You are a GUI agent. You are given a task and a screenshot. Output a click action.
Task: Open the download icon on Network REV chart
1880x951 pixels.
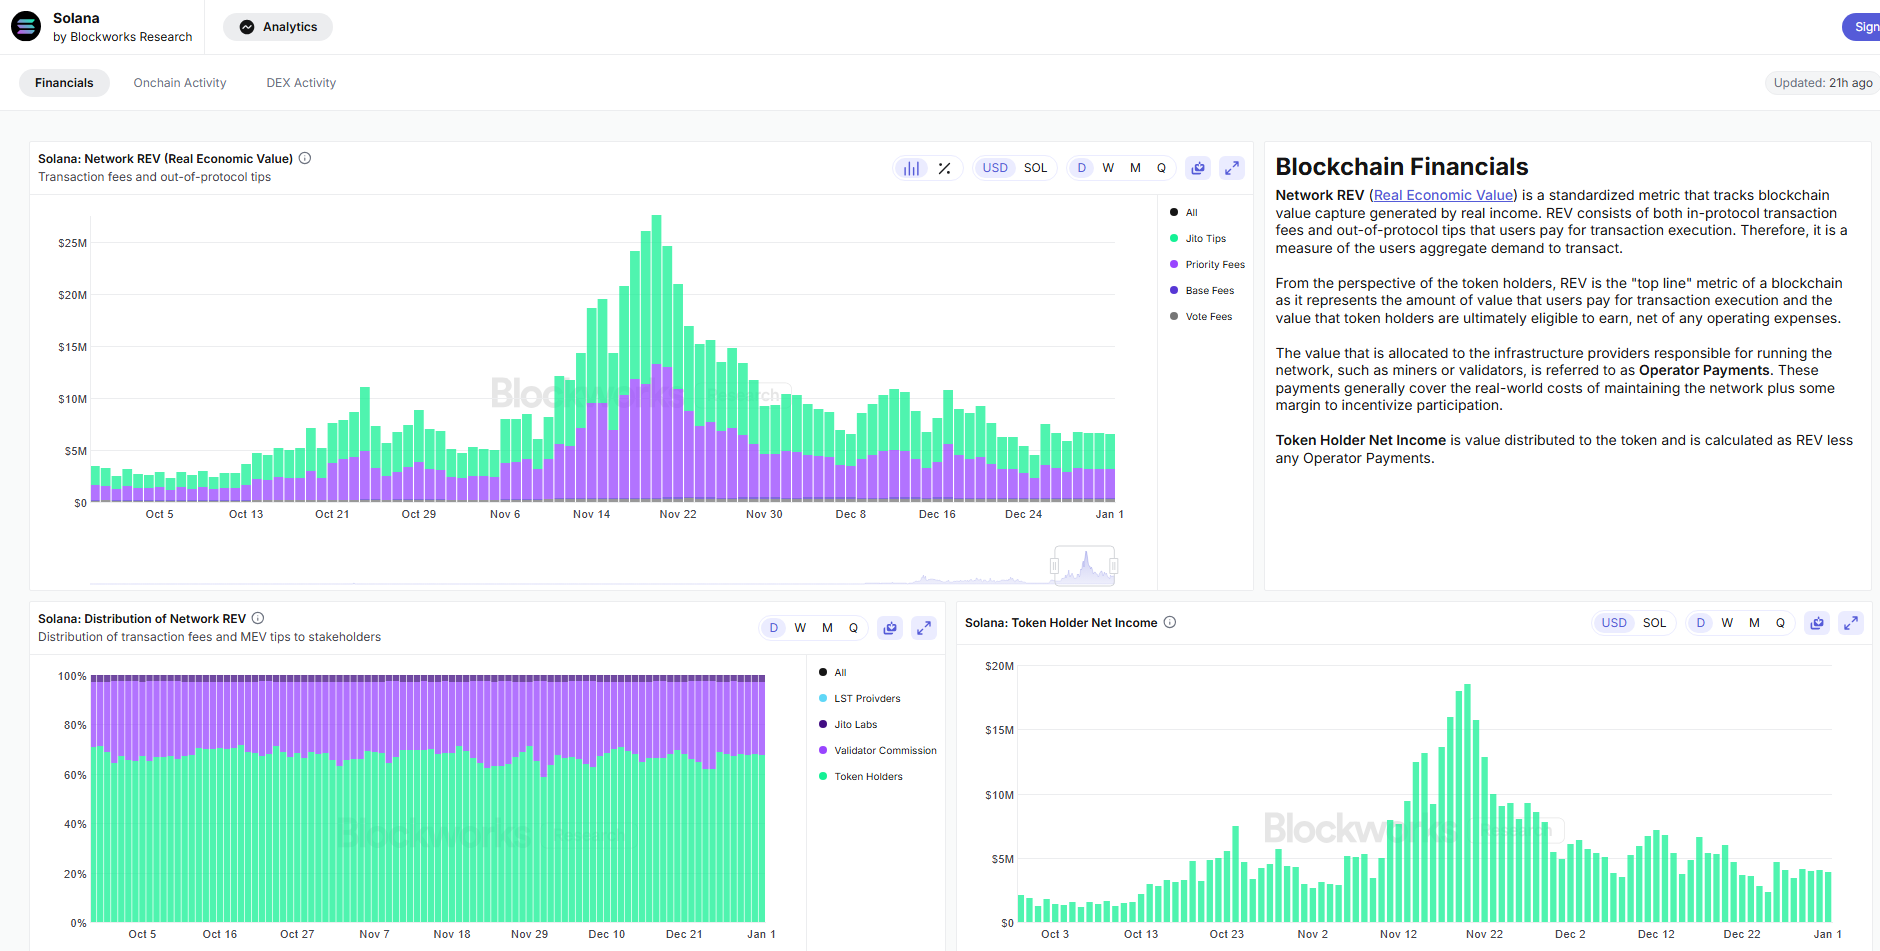[x=1197, y=167]
